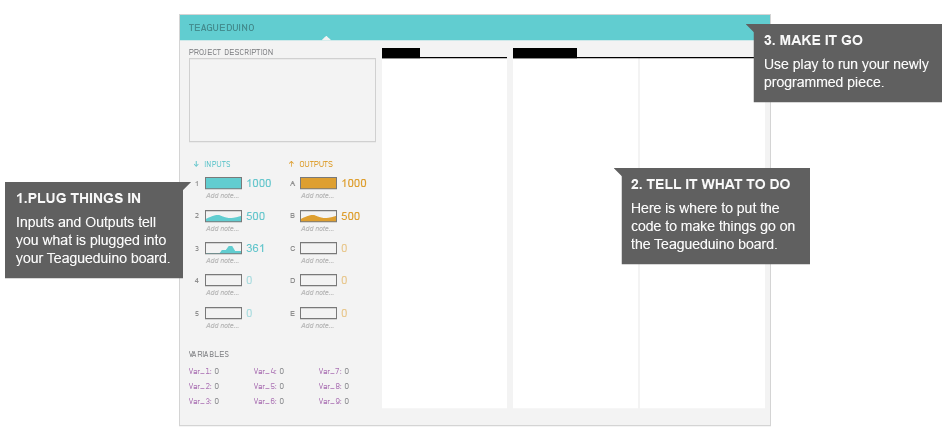Click the down arrow beside INPUTS
The height and width of the screenshot is (441, 950).
click(196, 164)
